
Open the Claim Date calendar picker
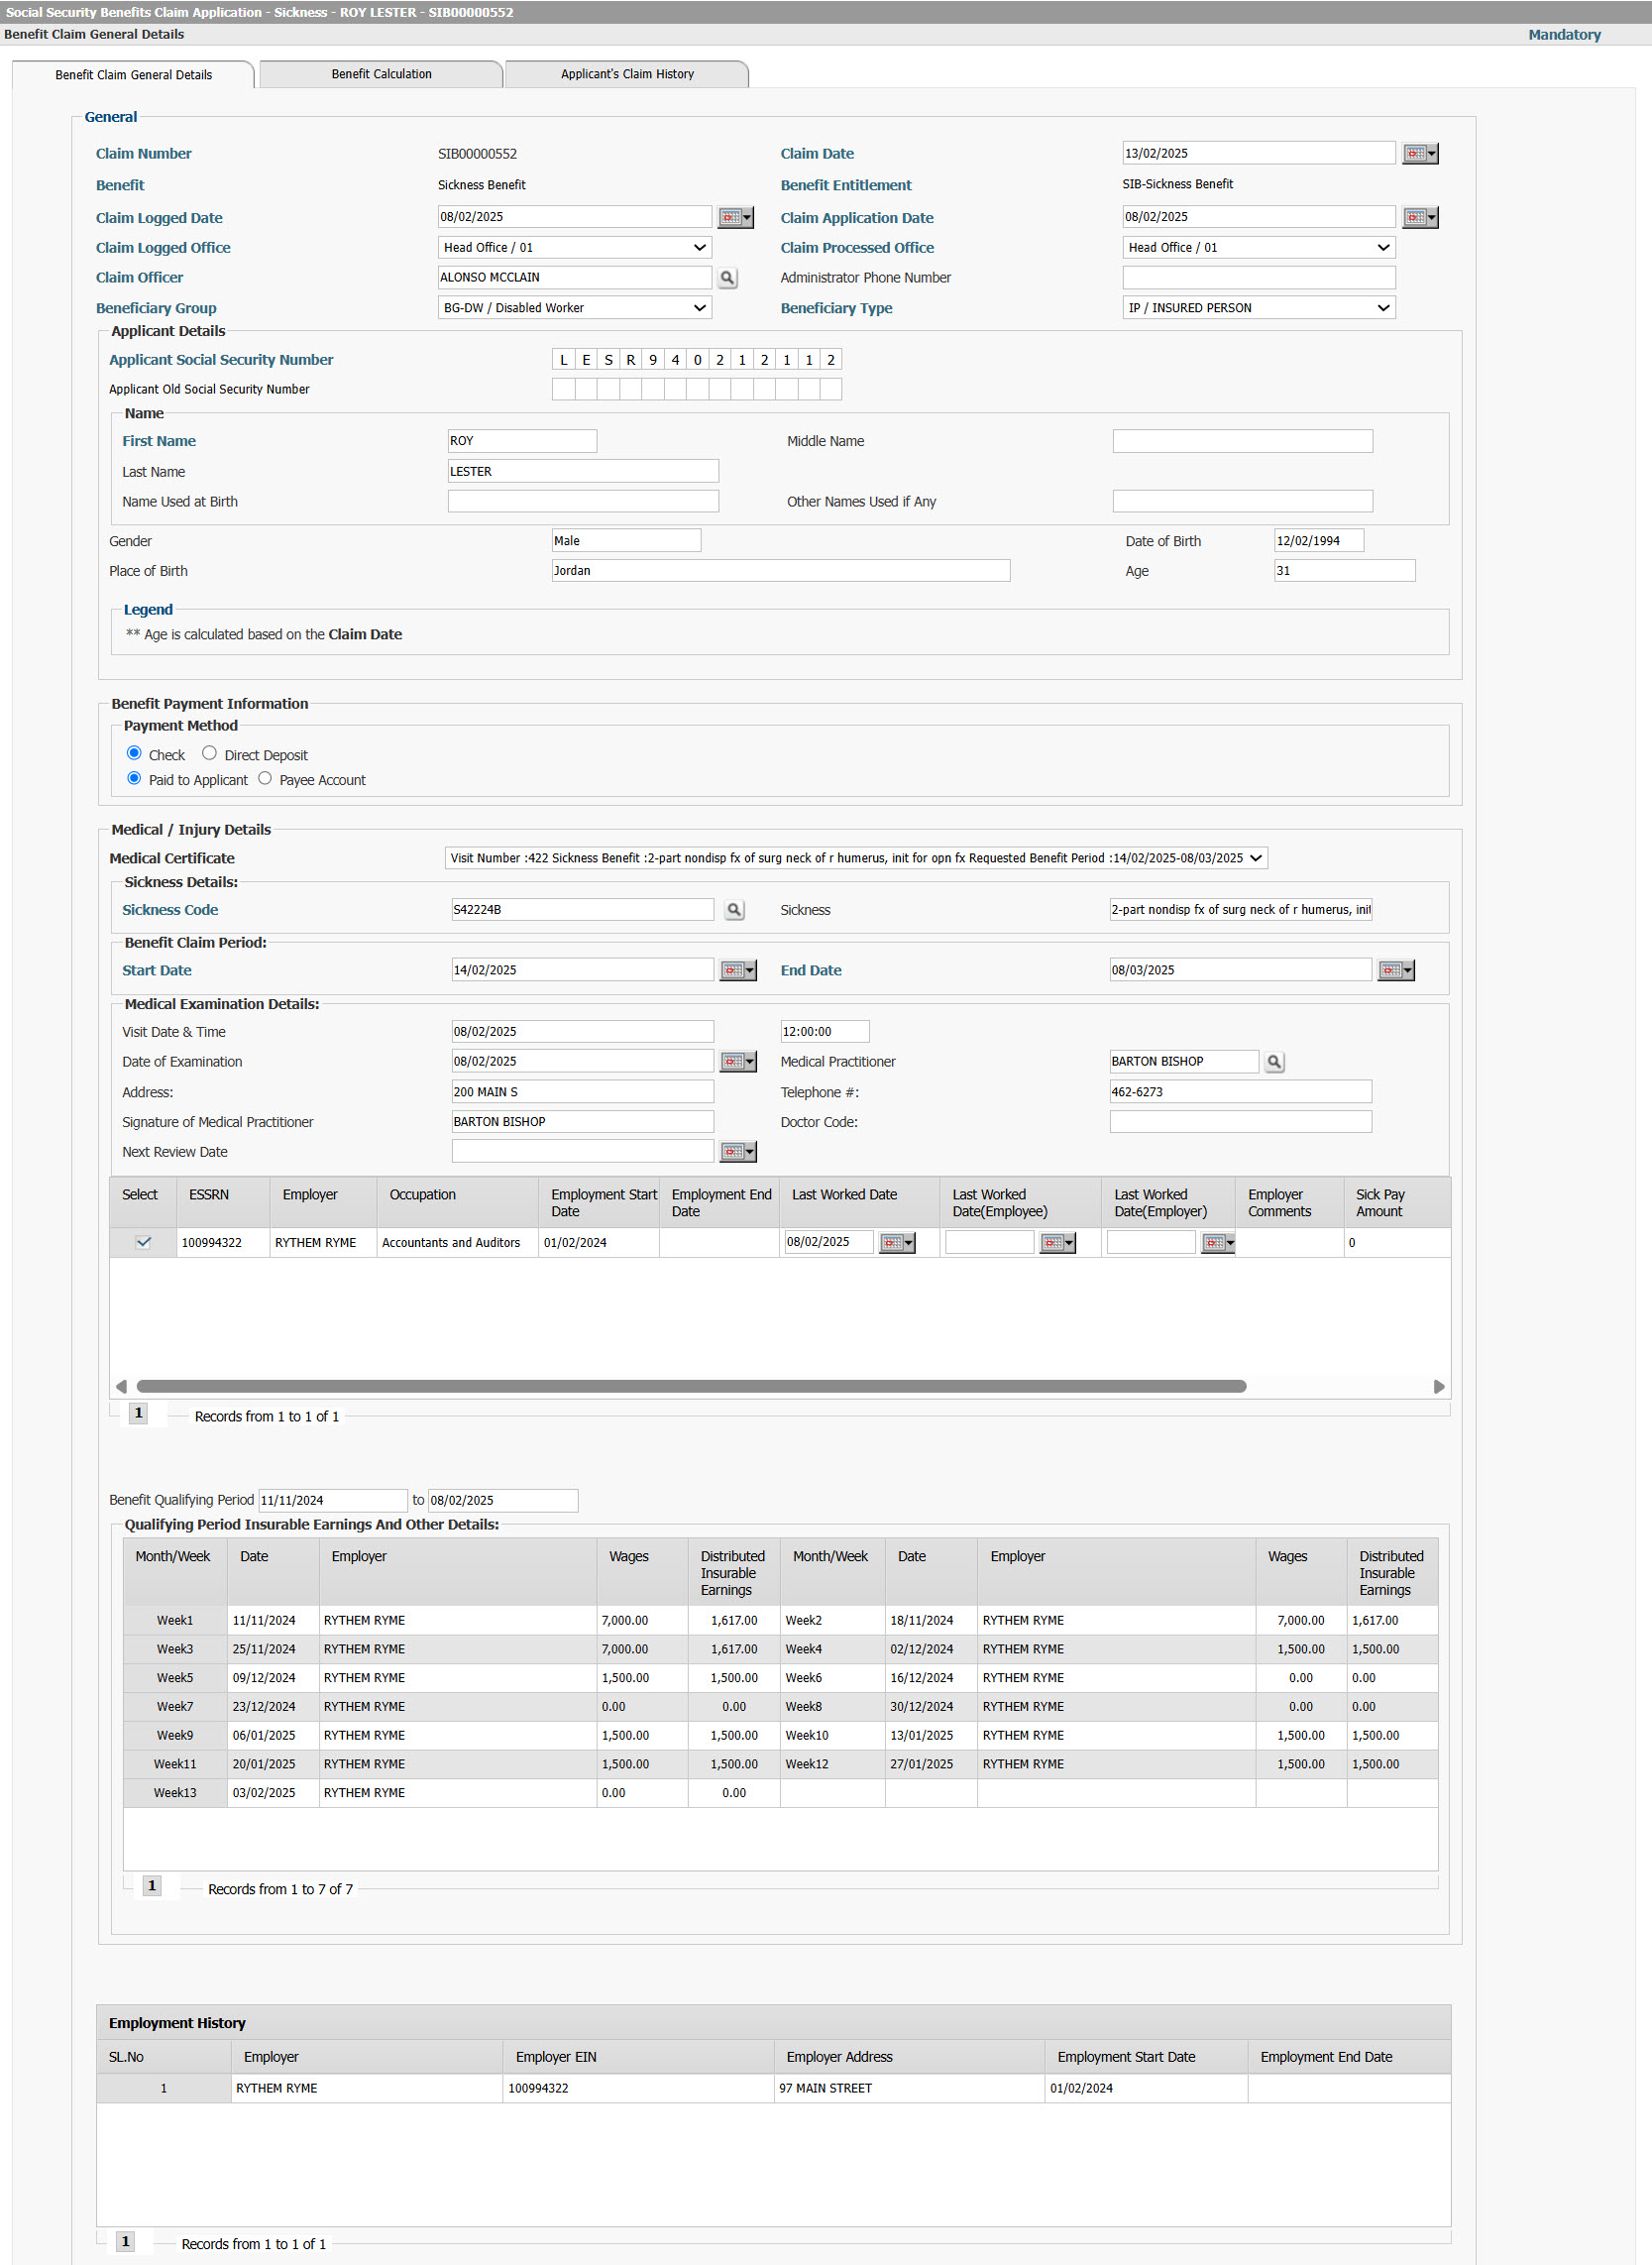coord(1420,153)
